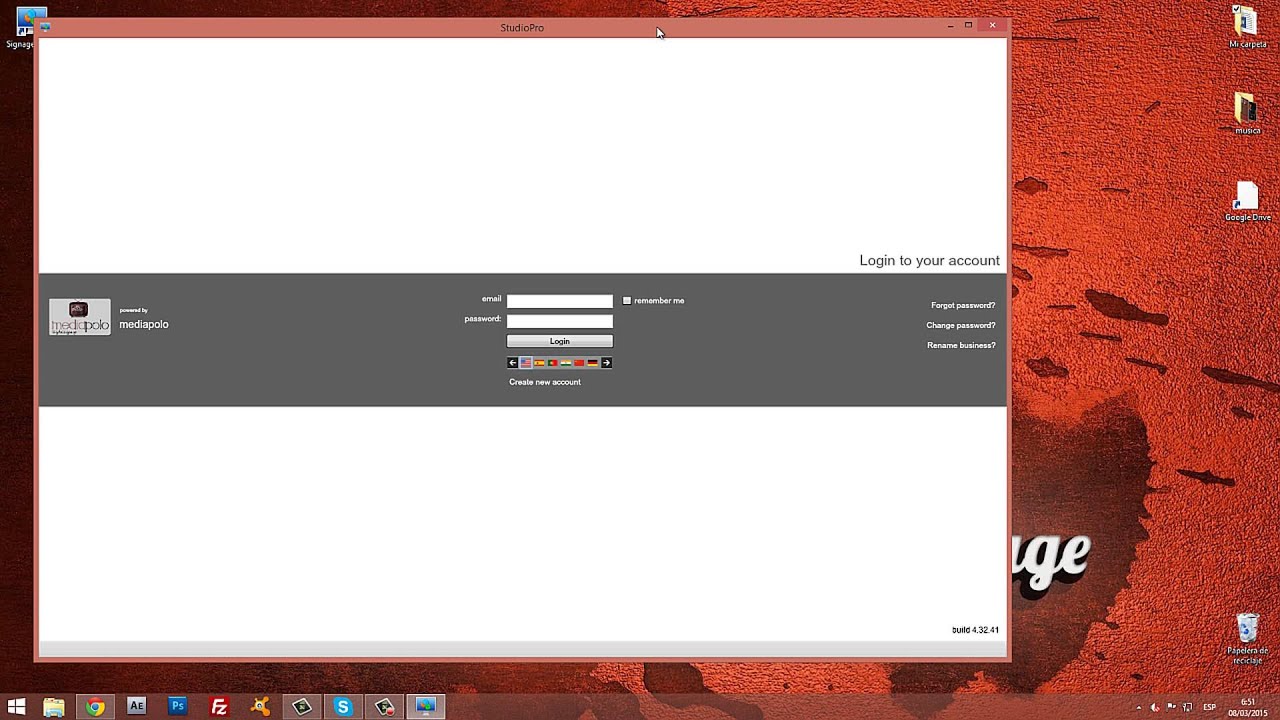Open Skype from the taskbar

[343, 707]
